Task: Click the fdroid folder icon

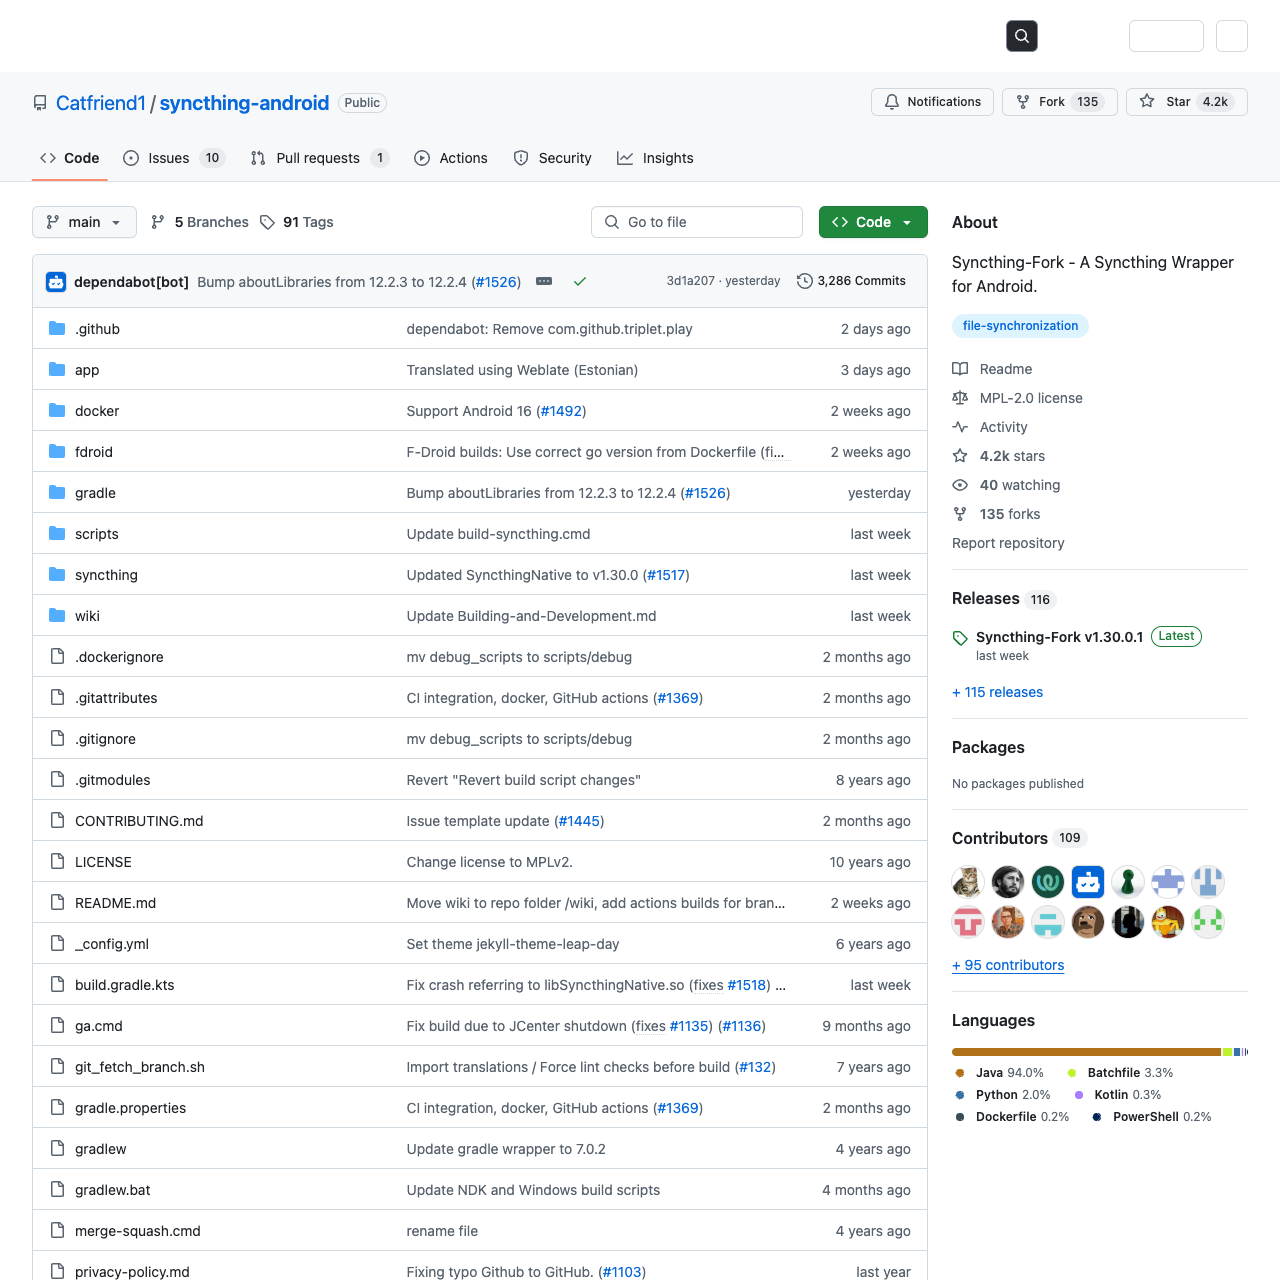Action: 57,451
